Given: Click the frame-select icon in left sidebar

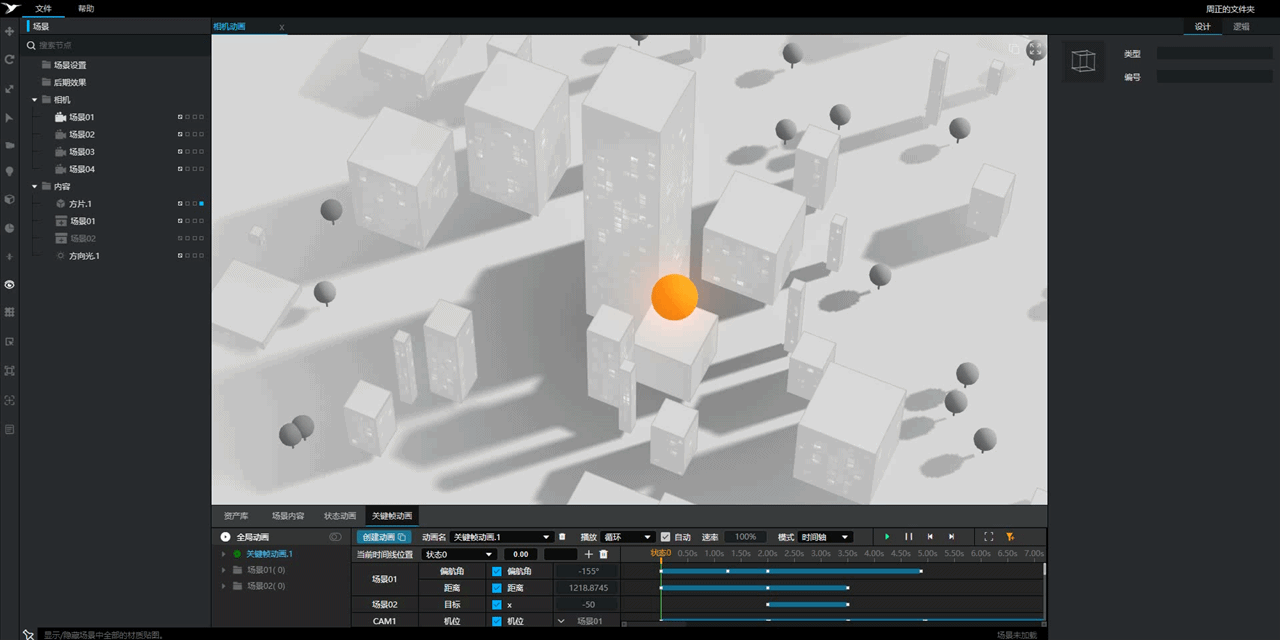Looking at the screenshot, I should (x=10, y=341).
